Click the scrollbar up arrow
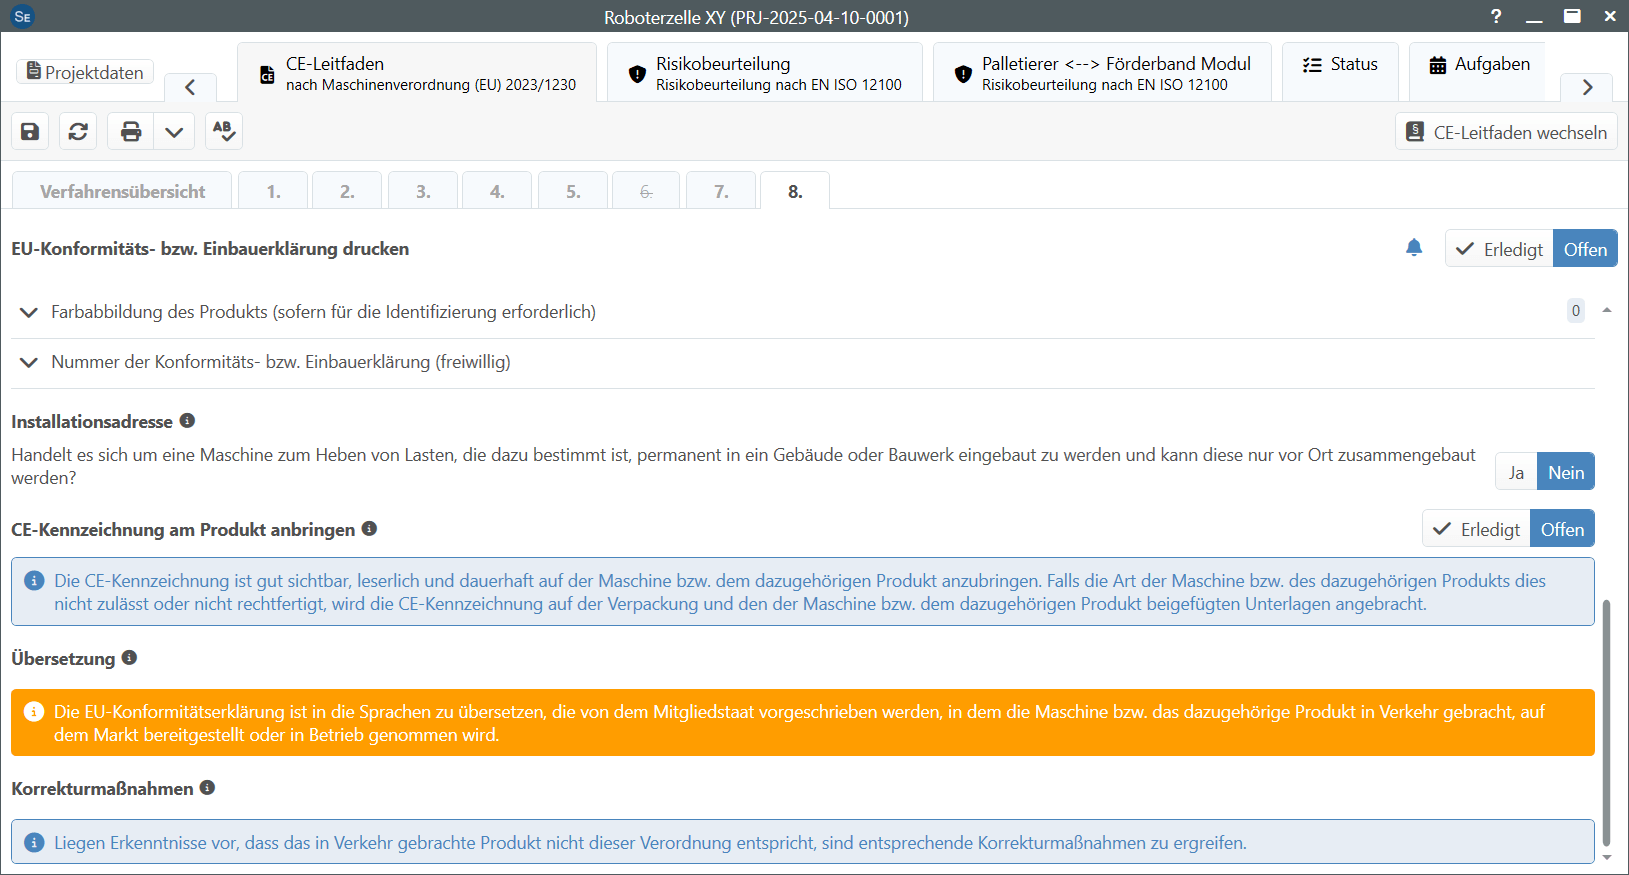This screenshot has width=1629, height=875. click(1607, 311)
